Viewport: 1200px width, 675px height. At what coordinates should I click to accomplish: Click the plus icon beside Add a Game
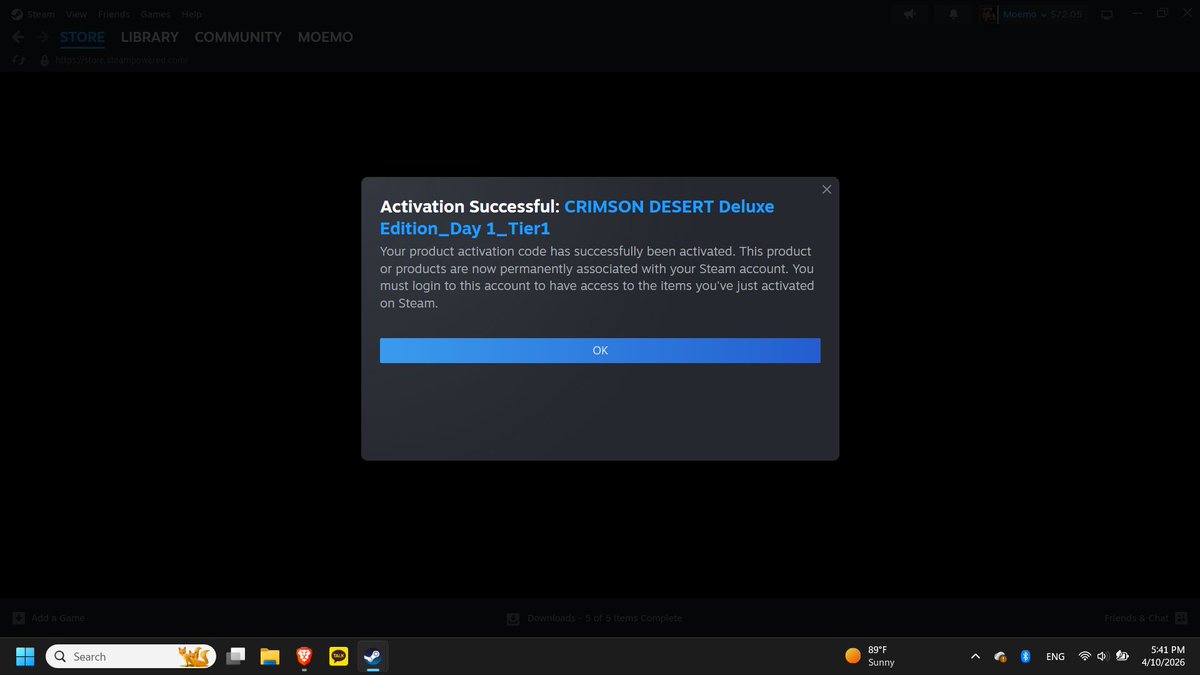(19, 618)
